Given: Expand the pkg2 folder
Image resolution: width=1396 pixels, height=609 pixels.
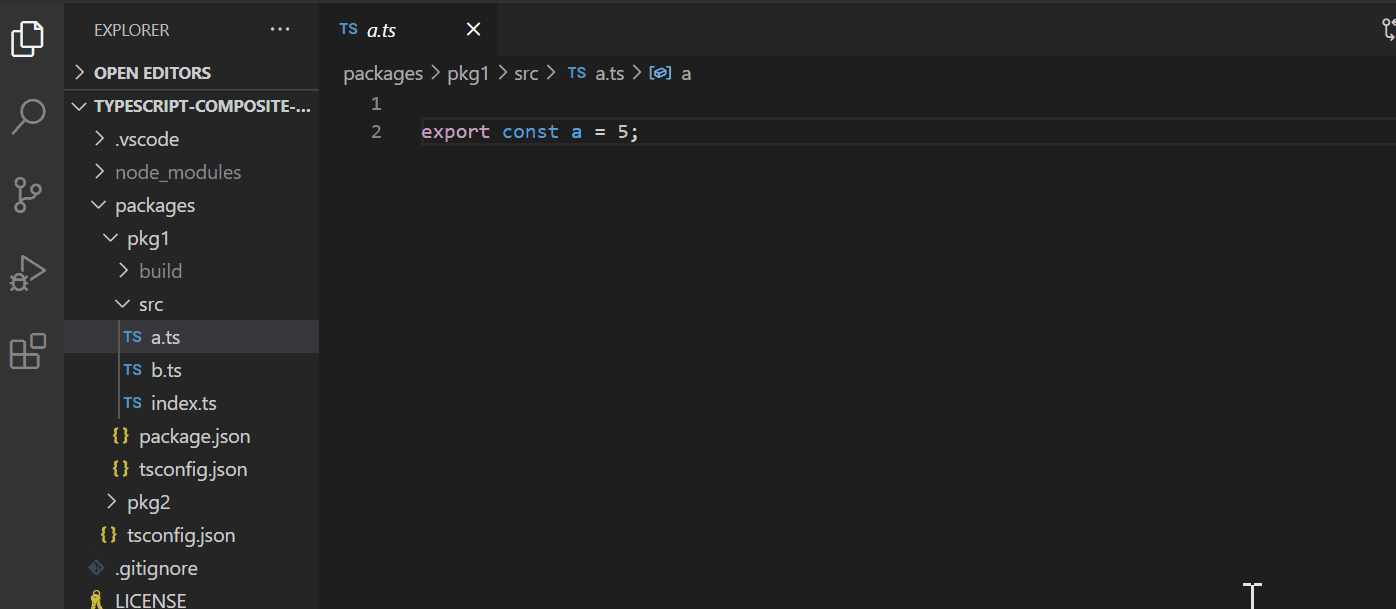Looking at the screenshot, I should pos(110,501).
